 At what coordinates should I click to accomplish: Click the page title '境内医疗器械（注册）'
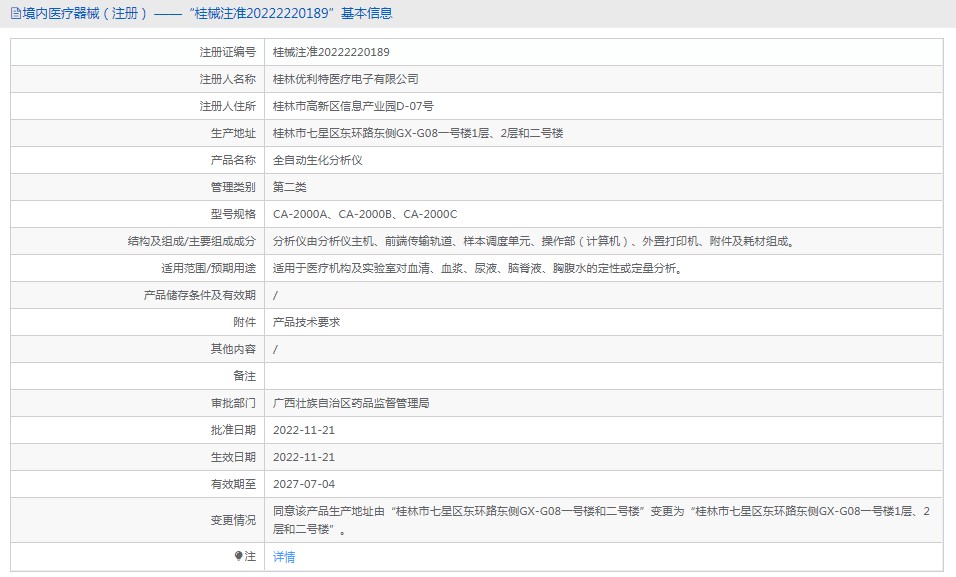point(85,13)
